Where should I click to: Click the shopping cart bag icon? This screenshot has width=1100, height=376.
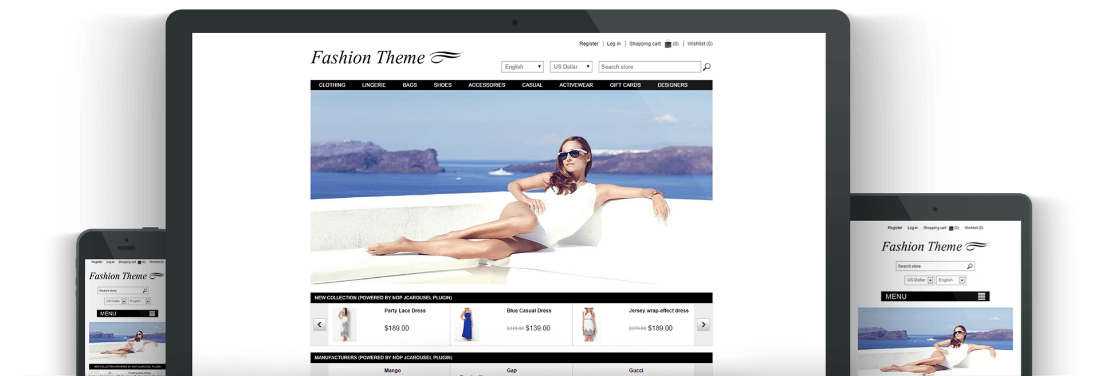point(668,44)
